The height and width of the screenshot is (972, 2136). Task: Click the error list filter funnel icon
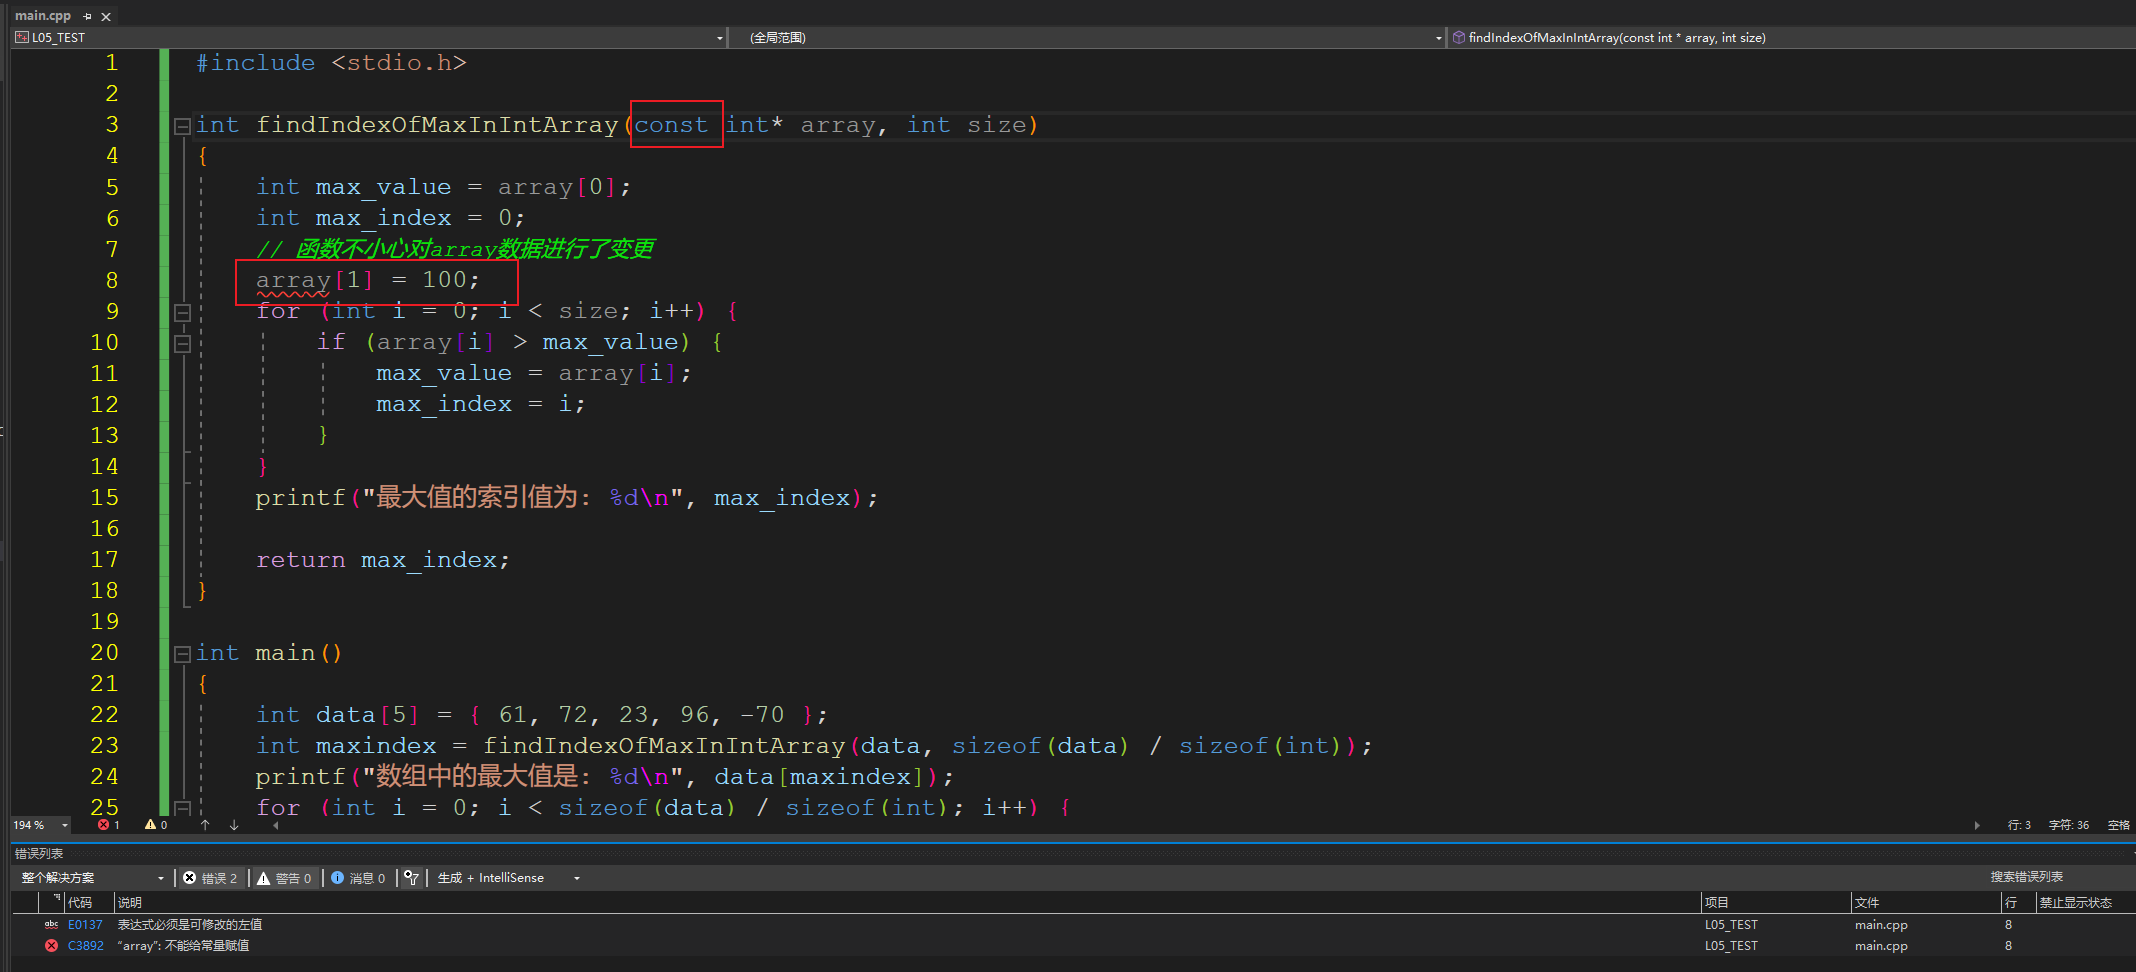(411, 878)
